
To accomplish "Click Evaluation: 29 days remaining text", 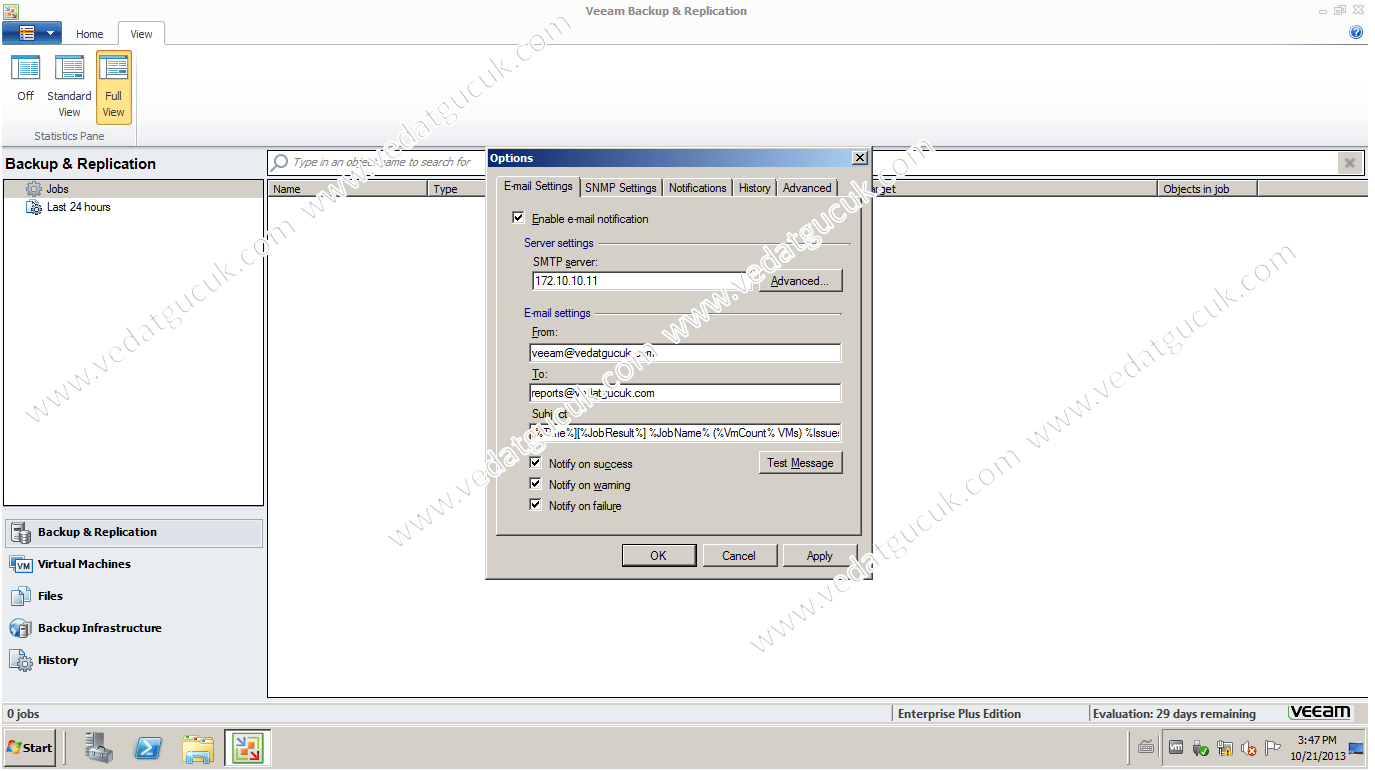I will [x=1174, y=714].
